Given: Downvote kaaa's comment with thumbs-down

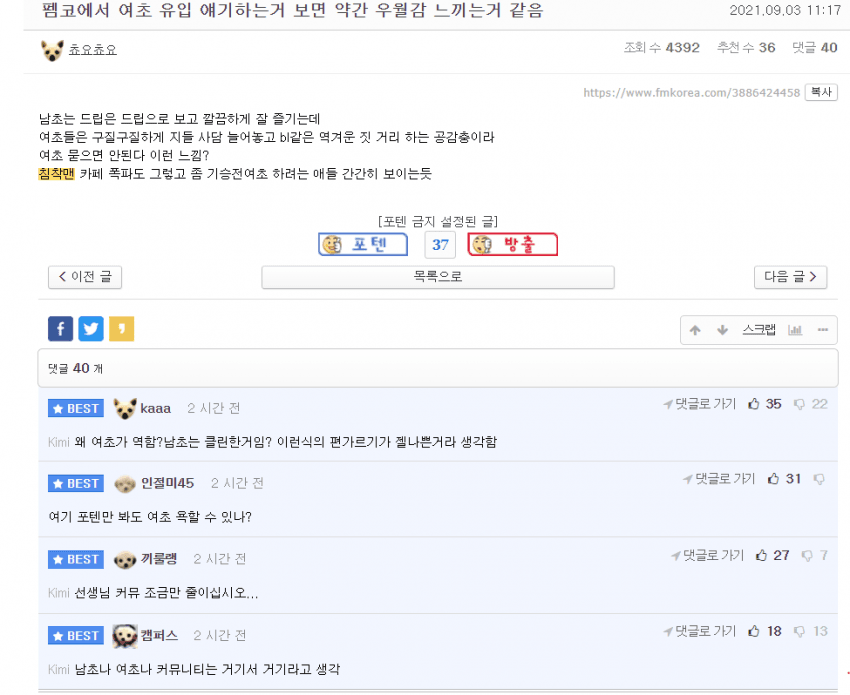Looking at the screenshot, I should 799,404.
